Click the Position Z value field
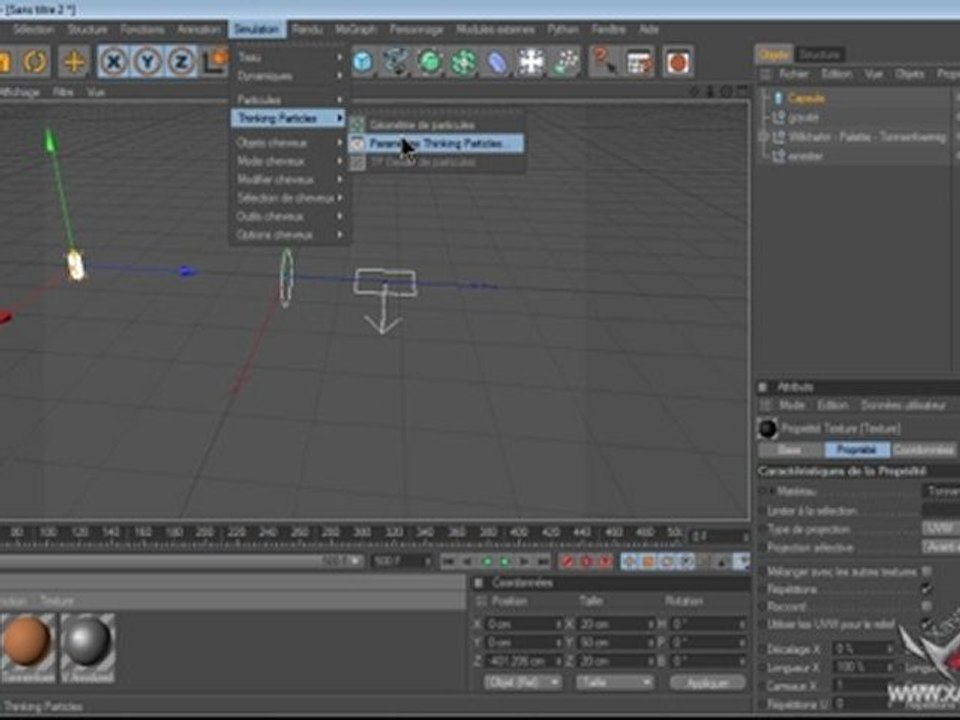The width and height of the screenshot is (960, 720). tap(524, 661)
